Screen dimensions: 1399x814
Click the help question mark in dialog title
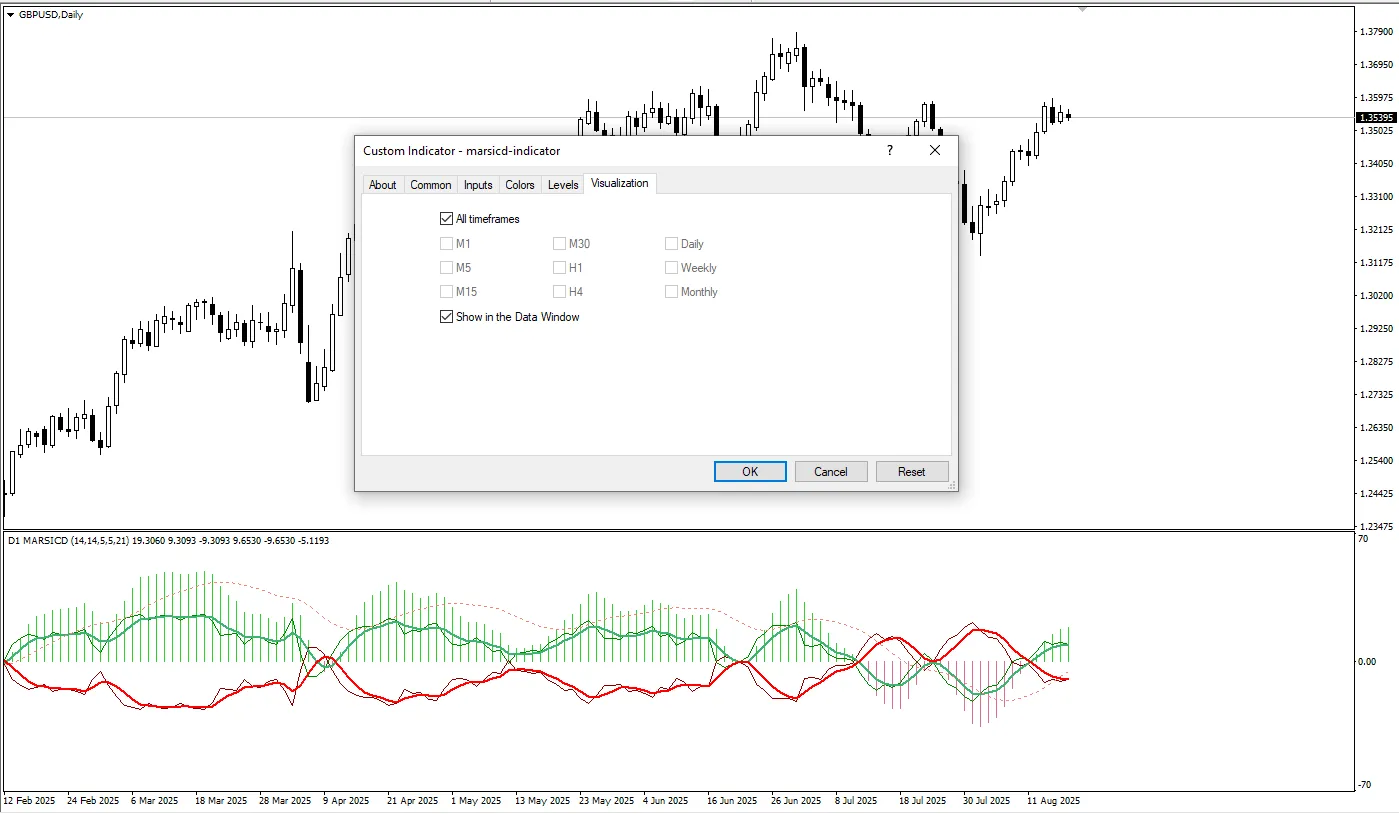889,150
